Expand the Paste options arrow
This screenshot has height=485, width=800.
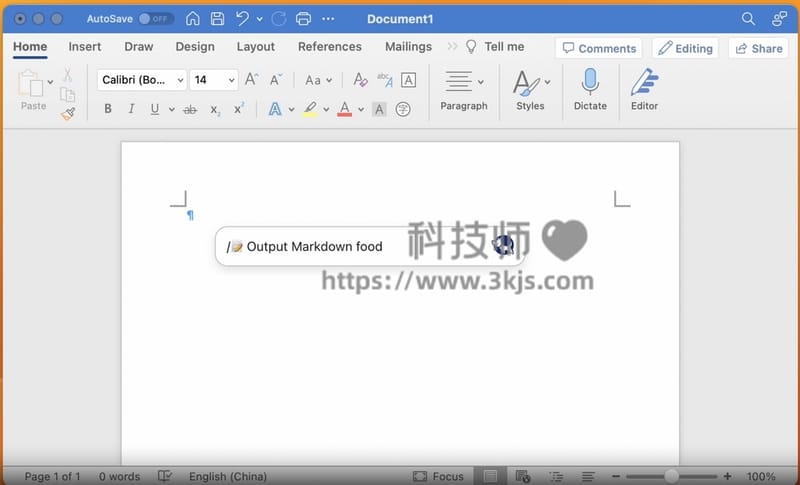pyautogui.click(x=50, y=82)
